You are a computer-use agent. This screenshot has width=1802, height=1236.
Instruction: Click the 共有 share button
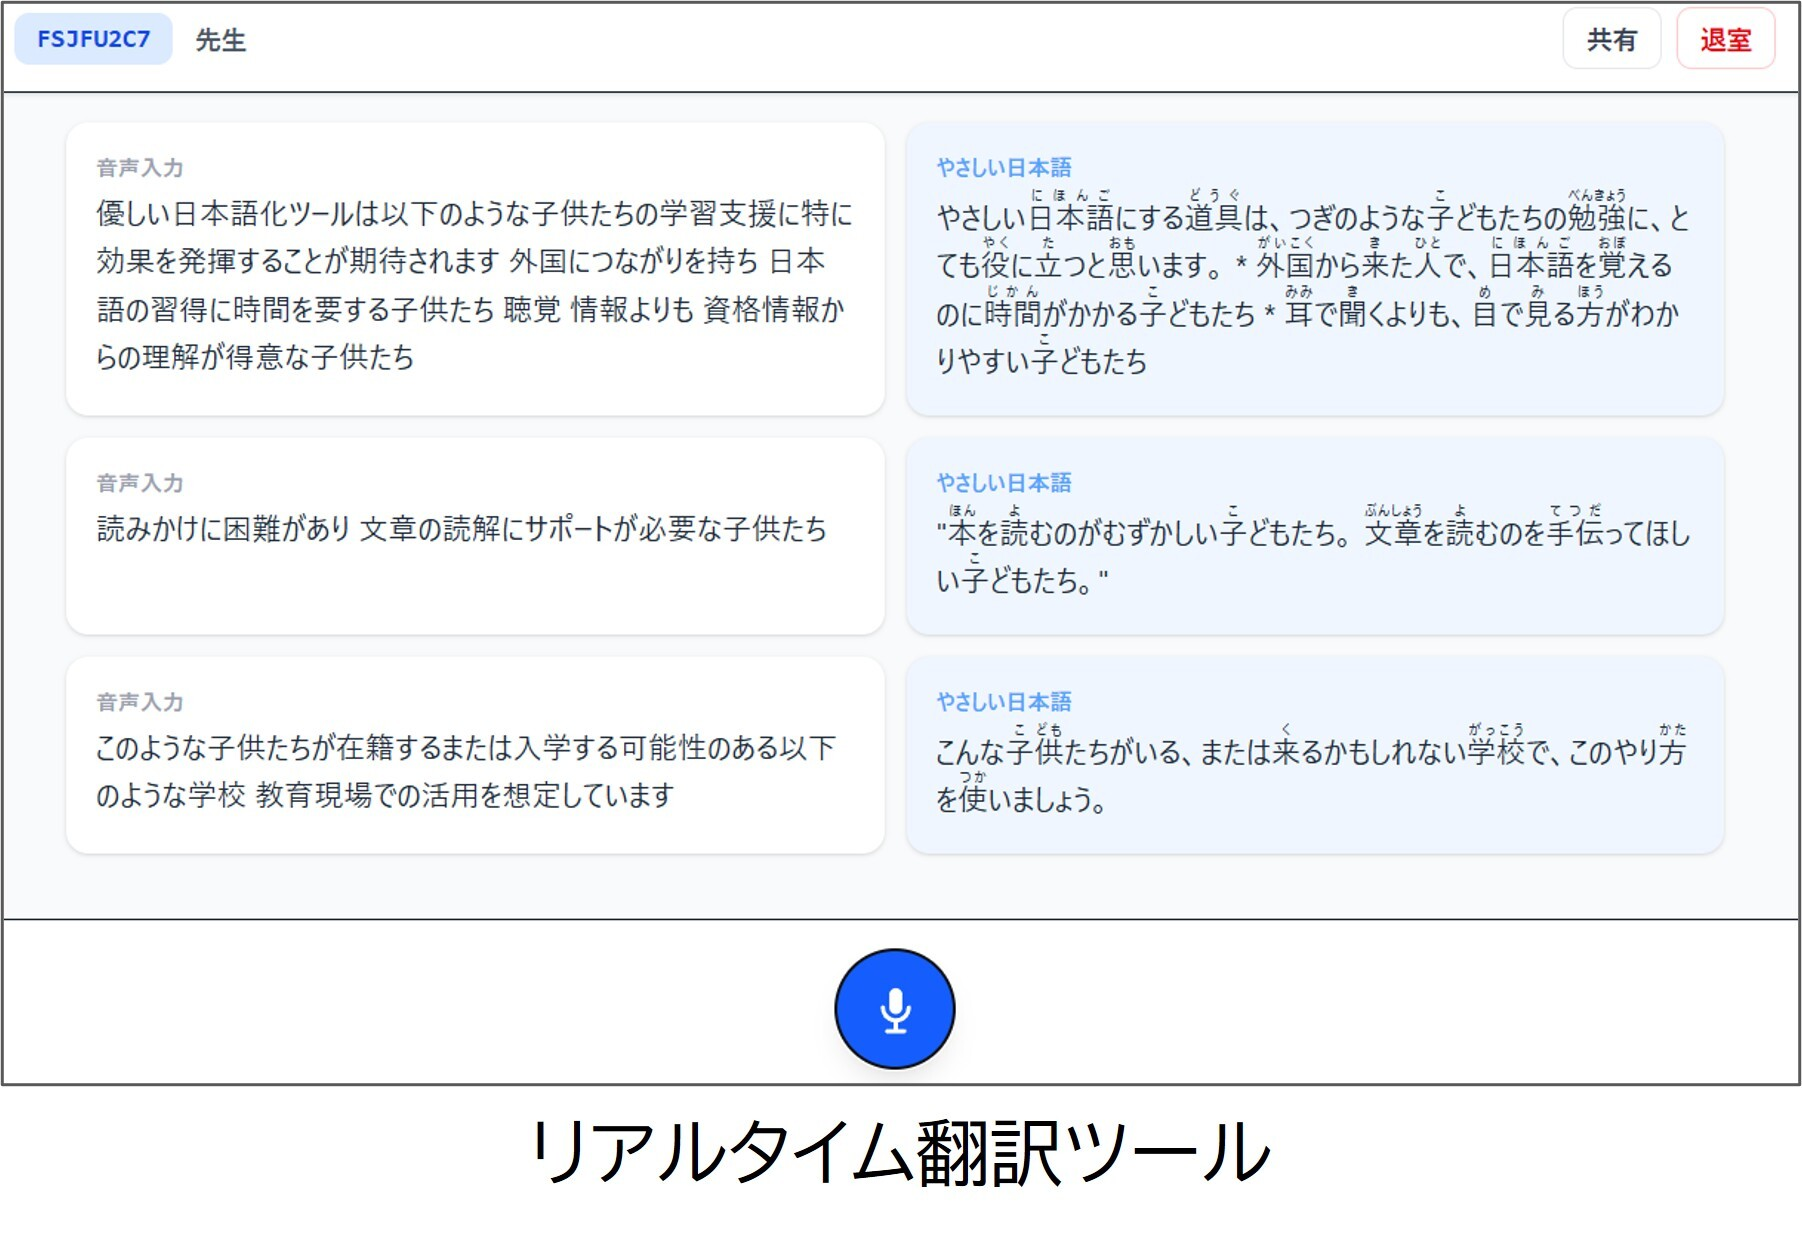1611,39
